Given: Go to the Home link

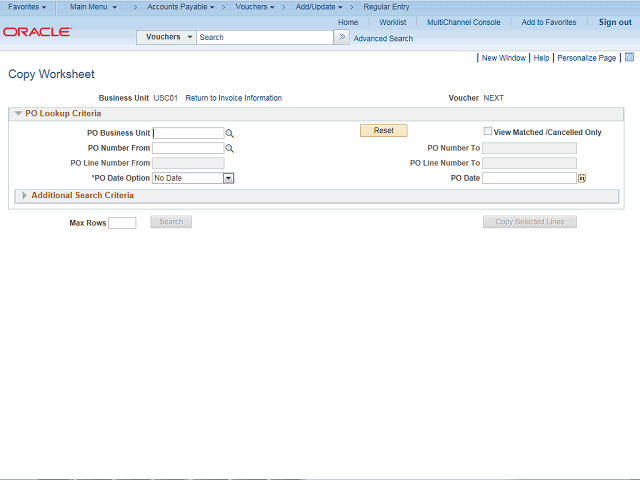Looking at the screenshot, I should click(x=348, y=22).
